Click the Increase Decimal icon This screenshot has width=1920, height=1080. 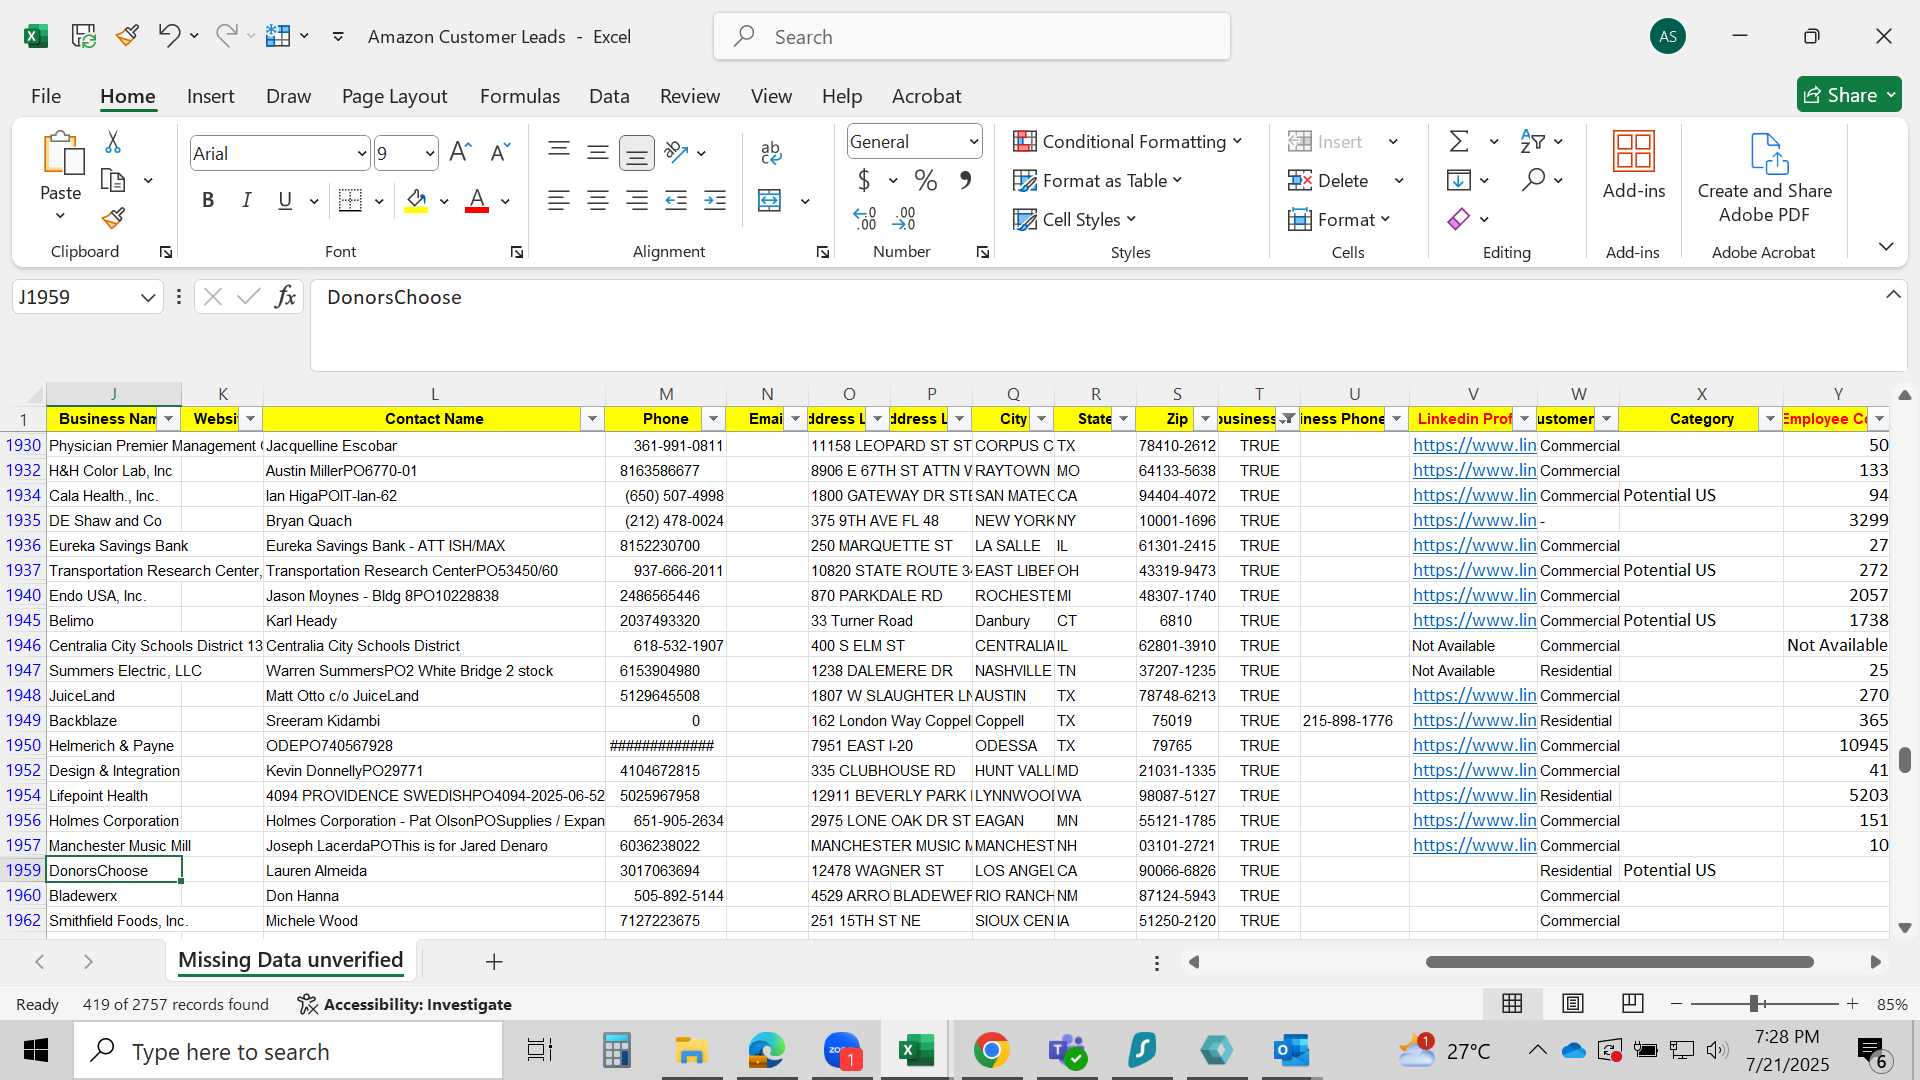point(865,218)
